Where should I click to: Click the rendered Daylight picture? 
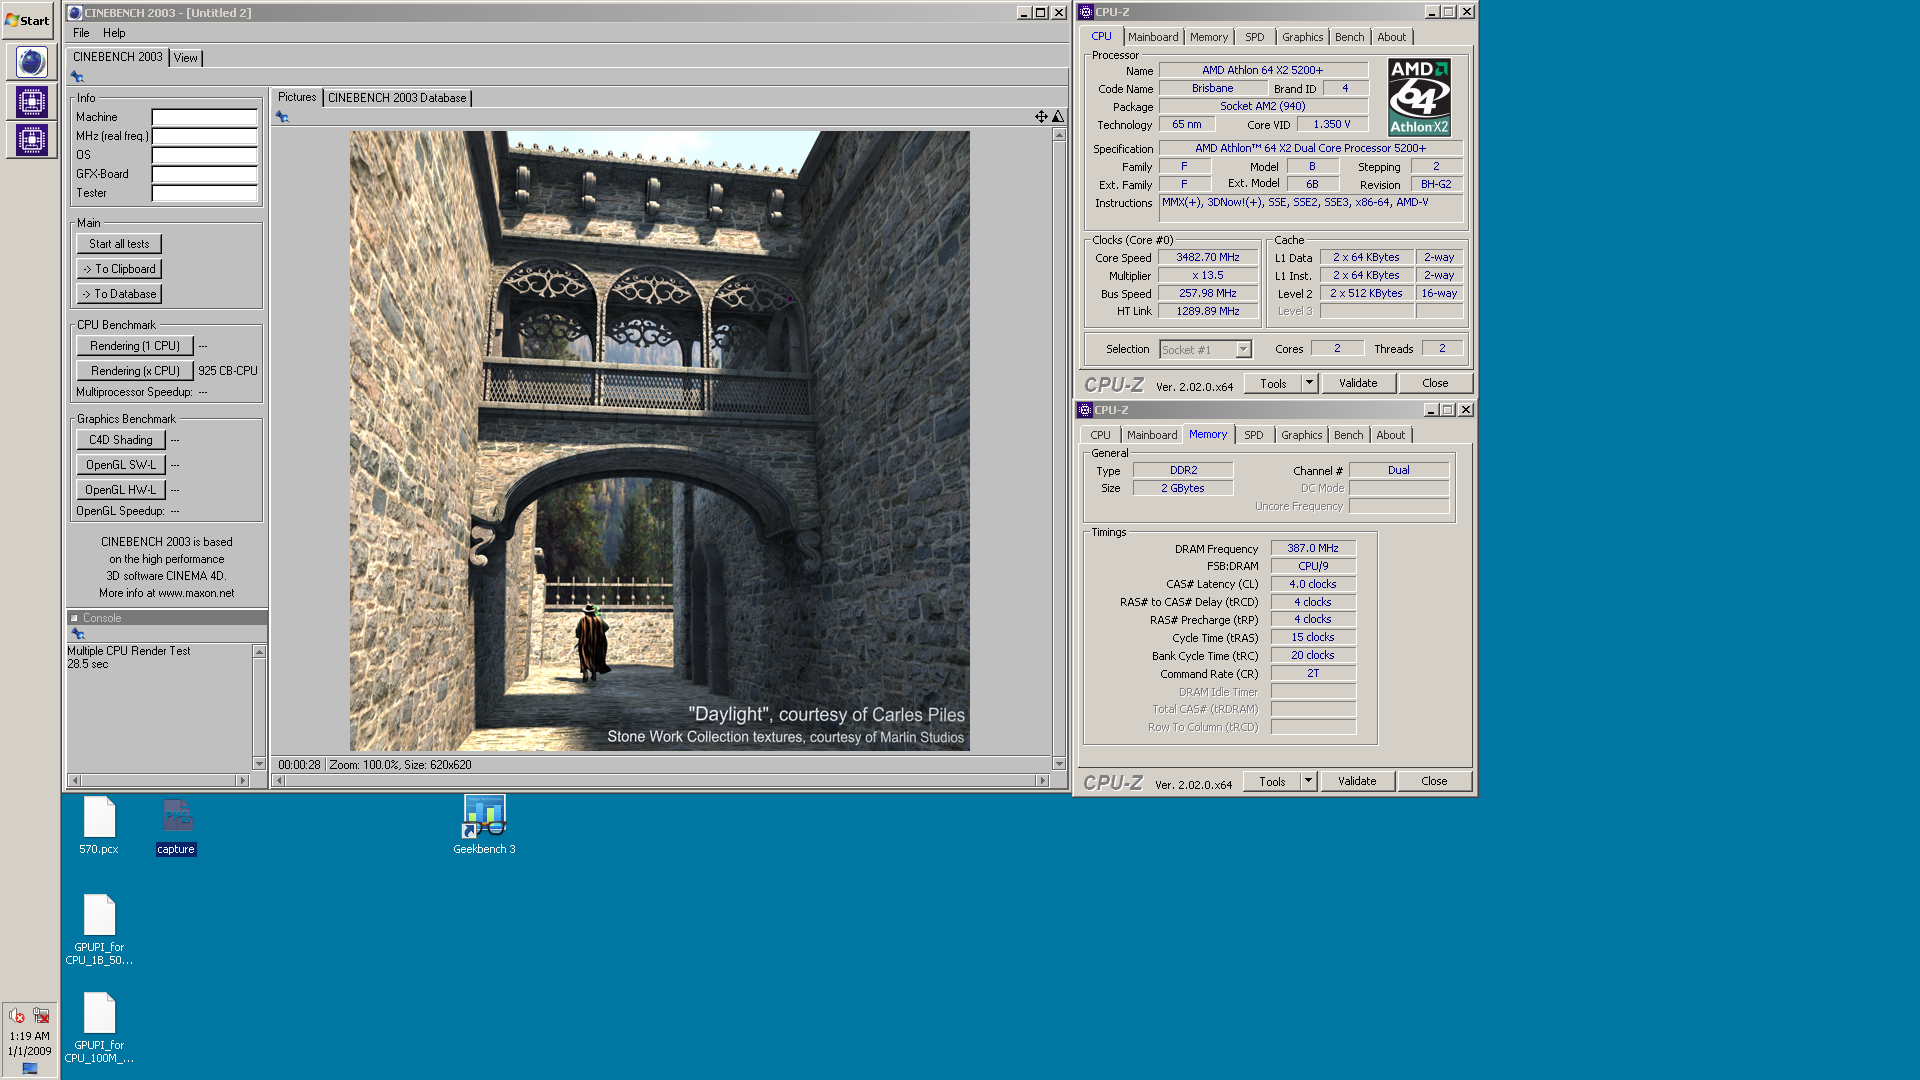(x=659, y=441)
